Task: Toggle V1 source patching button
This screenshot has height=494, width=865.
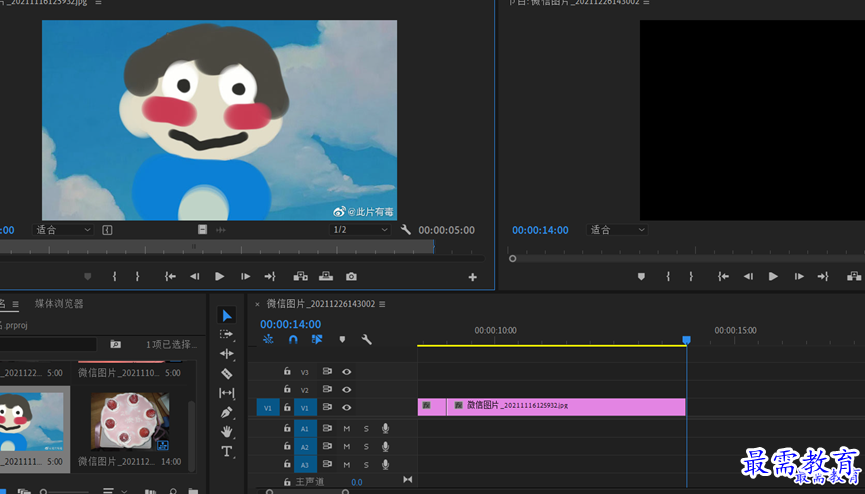Action: (268, 408)
